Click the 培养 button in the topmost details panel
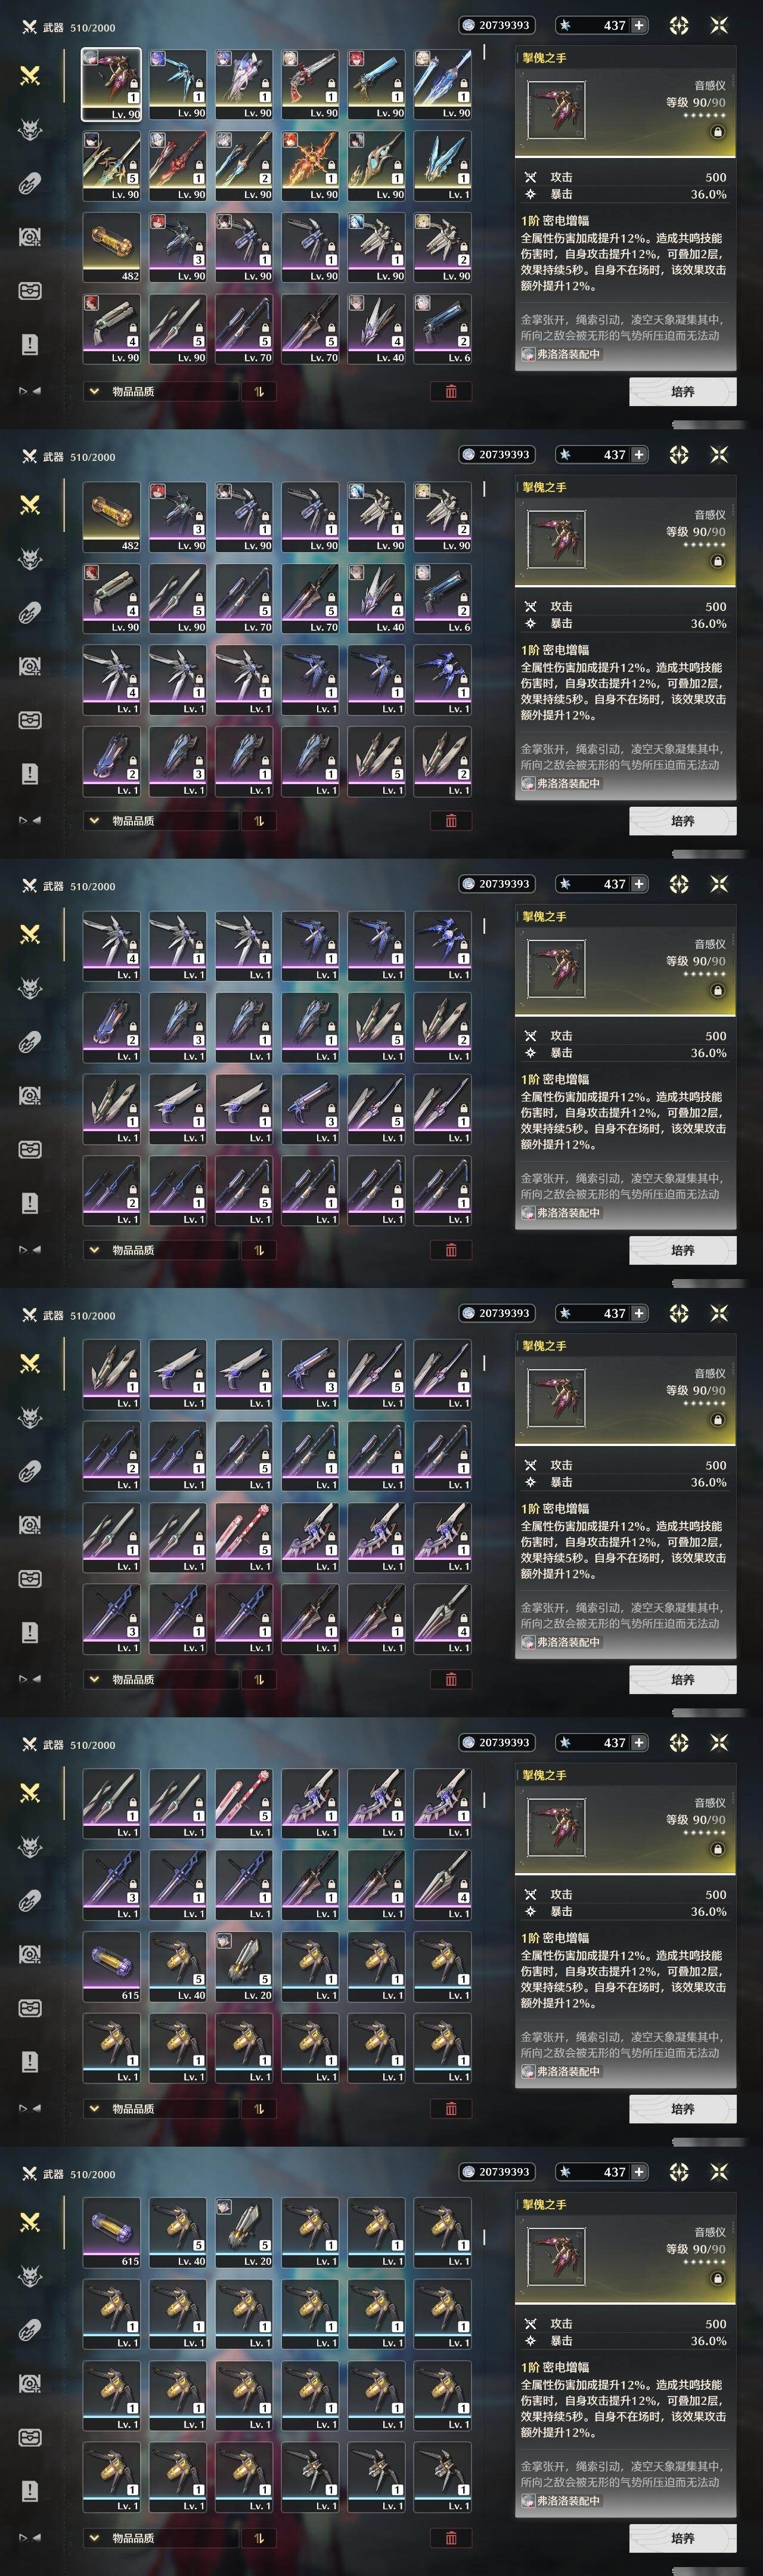This screenshot has width=763, height=2576. [683, 391]
